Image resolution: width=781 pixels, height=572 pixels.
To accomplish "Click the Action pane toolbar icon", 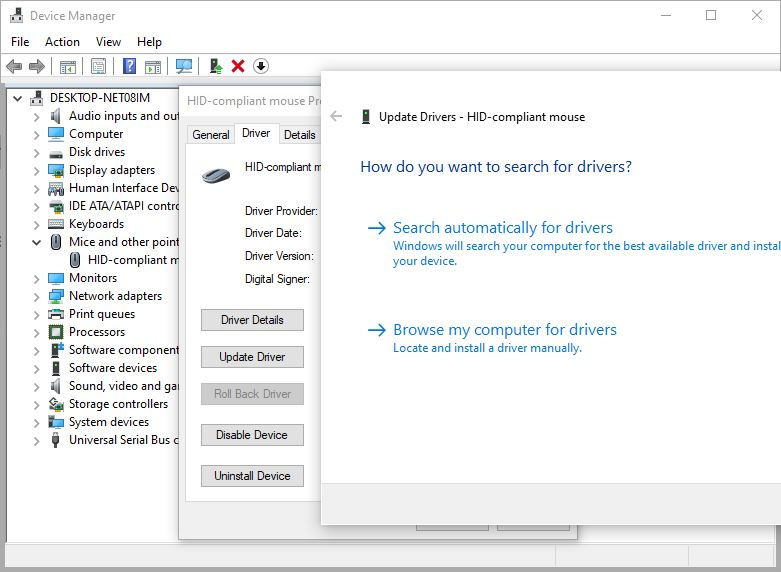I will tap(153, 66).
